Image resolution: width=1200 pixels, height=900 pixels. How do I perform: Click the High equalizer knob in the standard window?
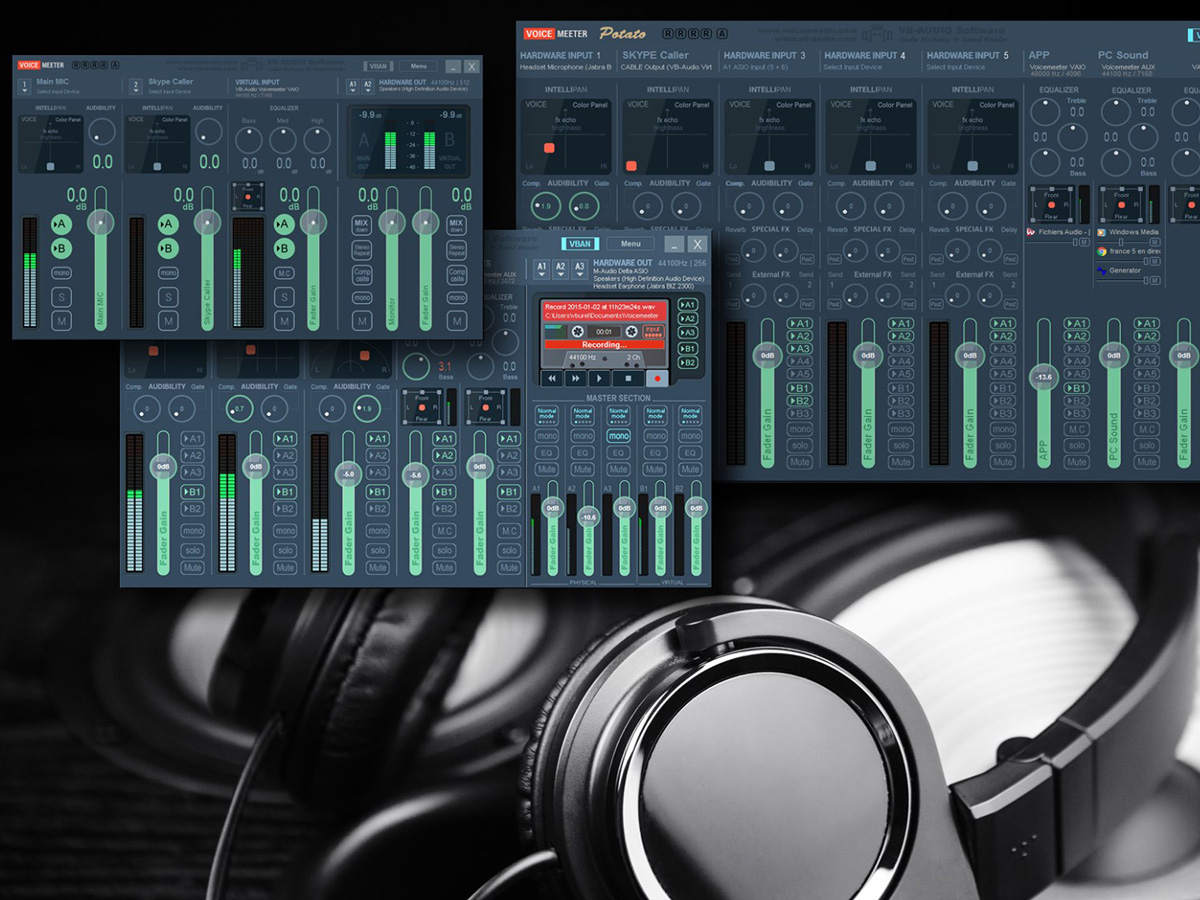click(317, 139)
